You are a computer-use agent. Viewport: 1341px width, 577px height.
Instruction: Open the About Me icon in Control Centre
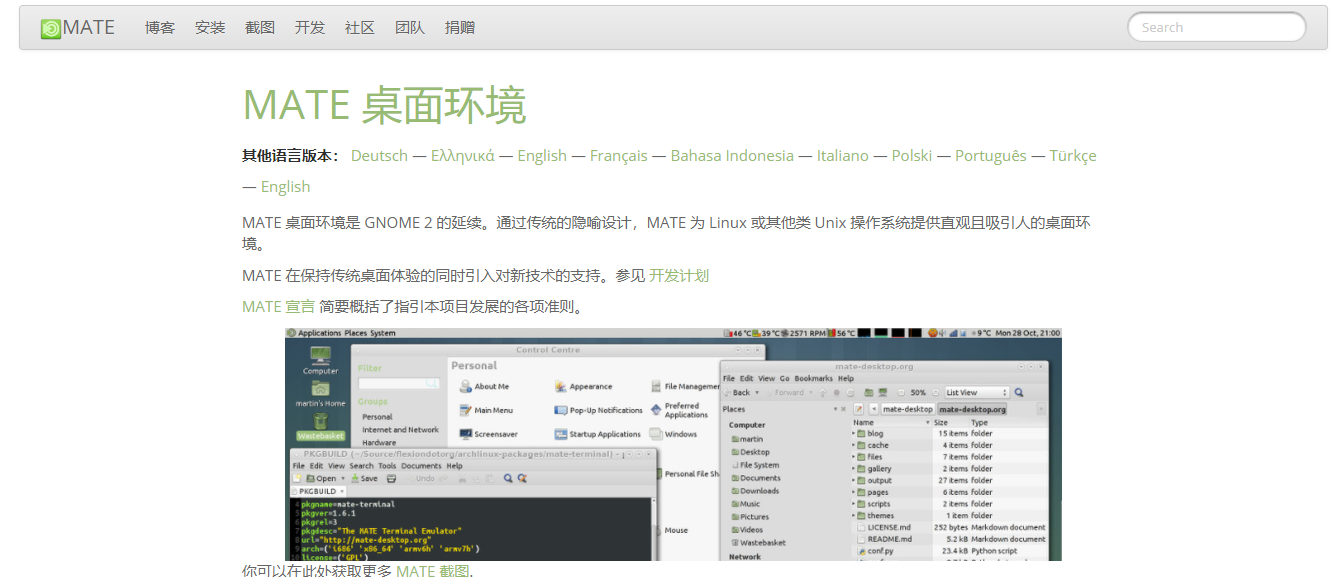click(x=467, y=386)
